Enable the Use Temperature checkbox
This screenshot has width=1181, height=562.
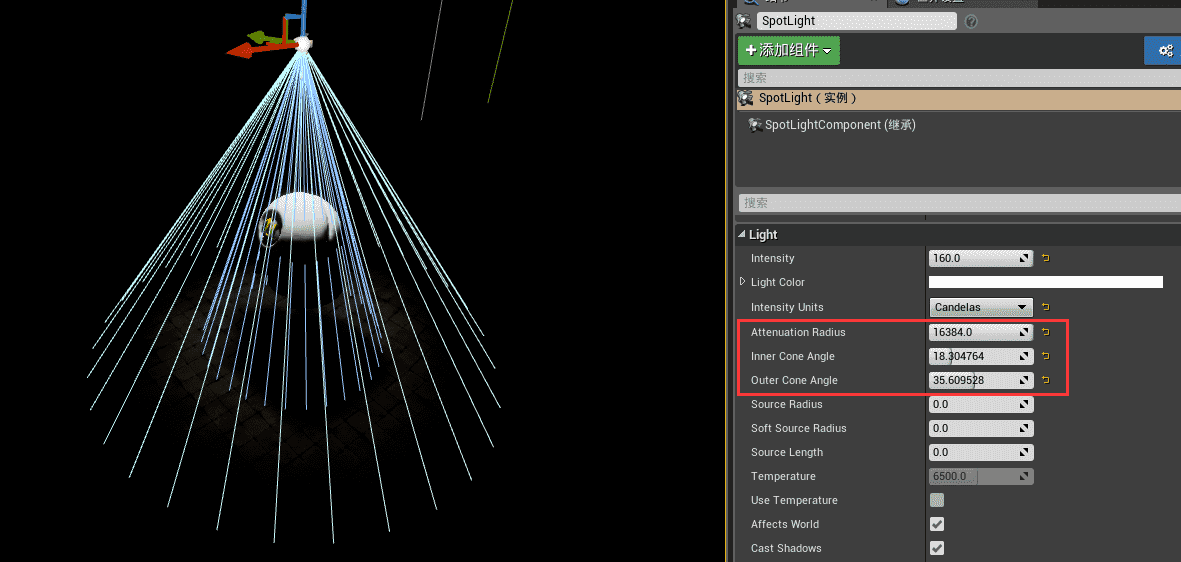(x=937, y=500)
